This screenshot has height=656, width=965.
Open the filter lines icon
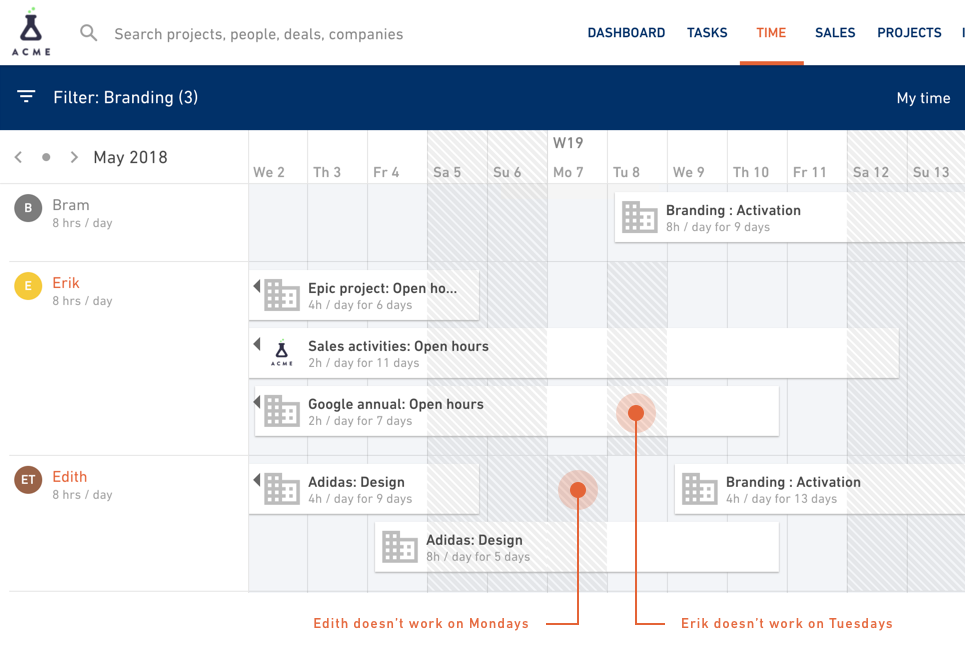pyautogui.click(x=26, y=97)
